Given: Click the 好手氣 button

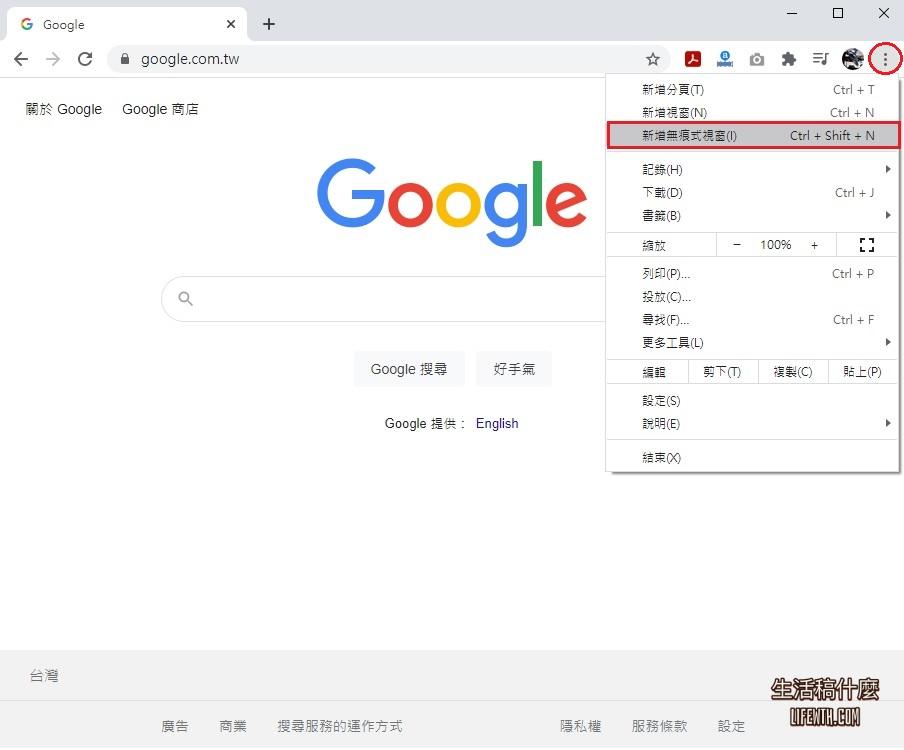Looking at the screenshot, I should (x=514, y=369).
